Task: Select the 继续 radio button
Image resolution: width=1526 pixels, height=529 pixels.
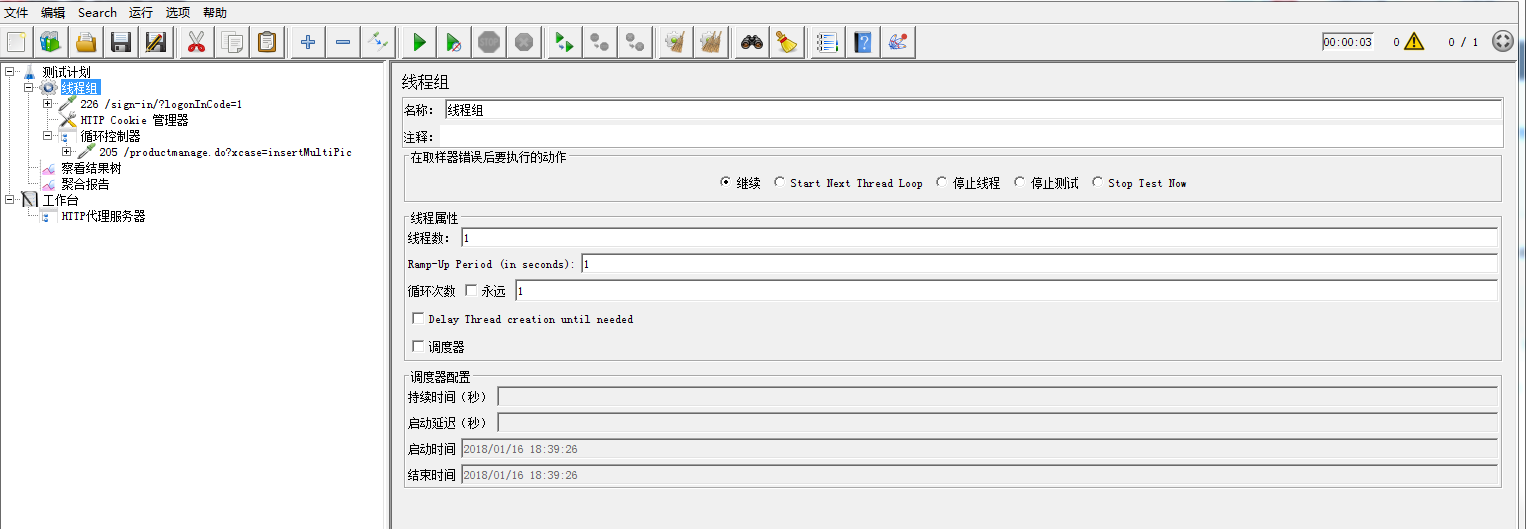Action: [x=725, y=183]
